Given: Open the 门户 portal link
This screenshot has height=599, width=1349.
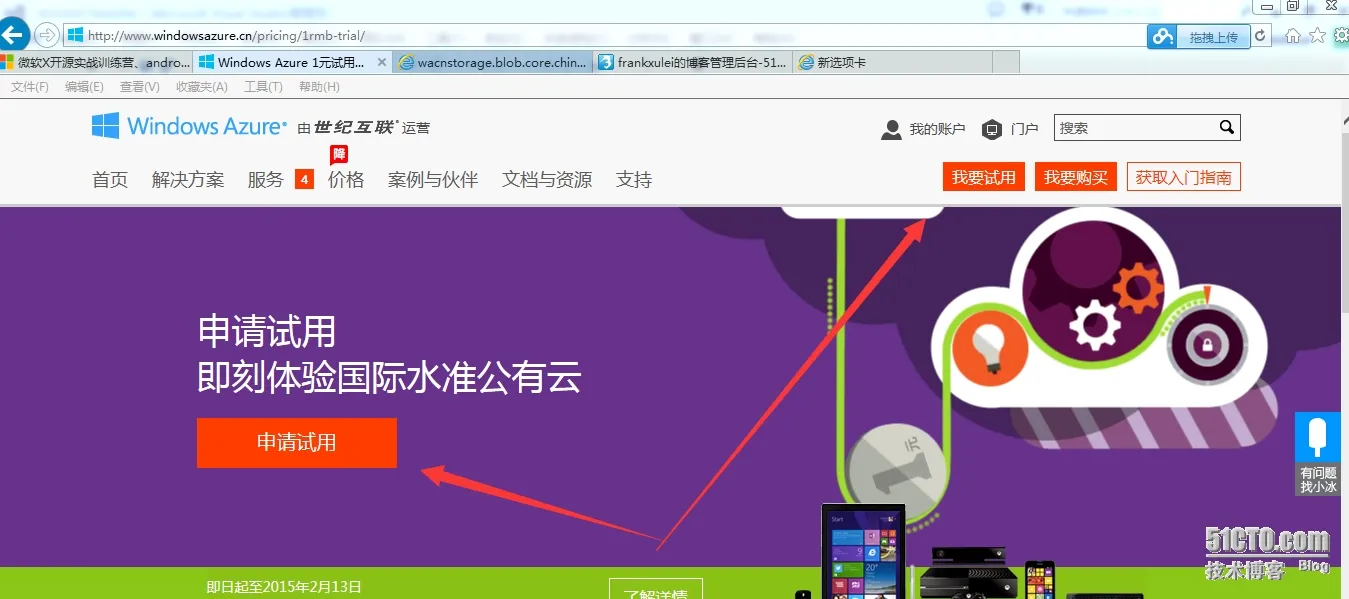Looking at the screenshot, I should (x=1024, y=129).
